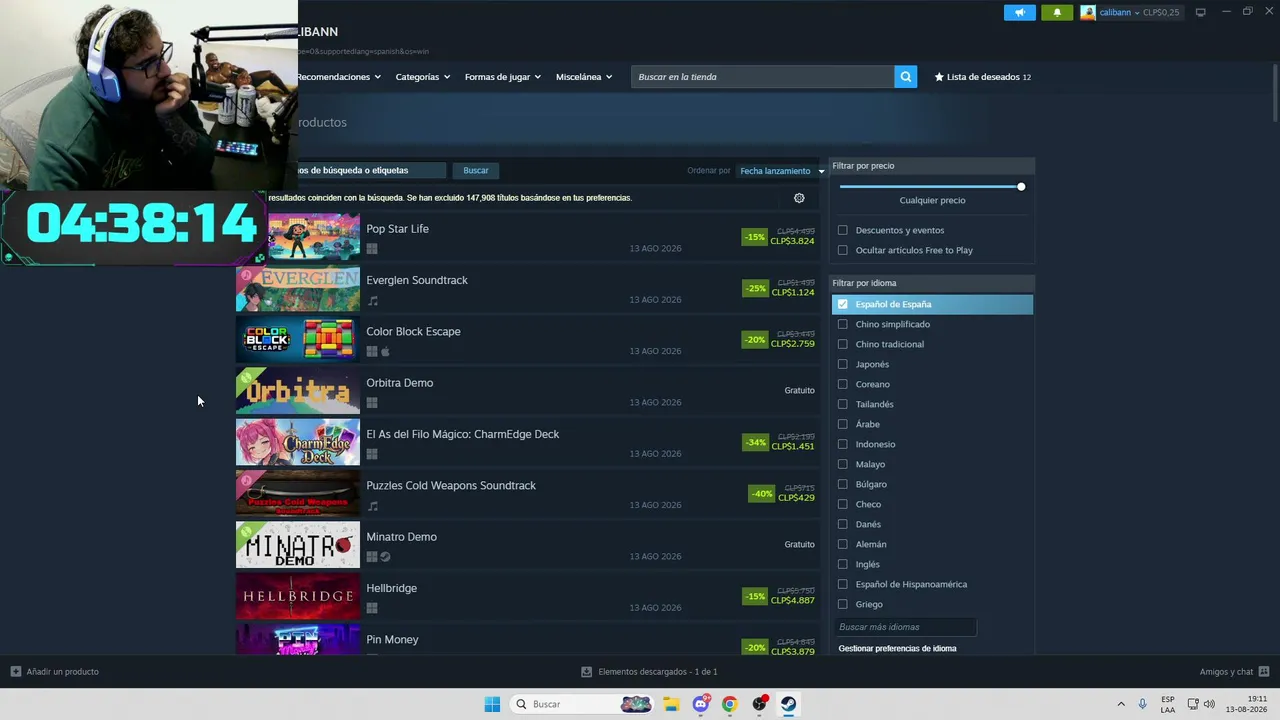Check the Inglés language filter

[843, 564]
